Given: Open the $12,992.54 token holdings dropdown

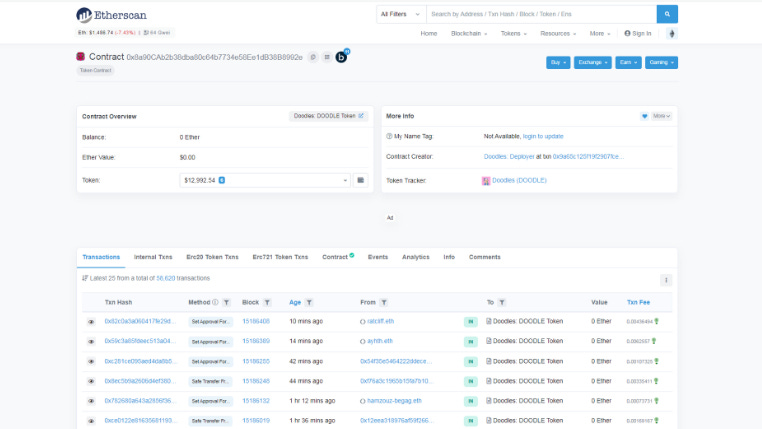Looking at the screenshot, I should [x=265, y=180].
